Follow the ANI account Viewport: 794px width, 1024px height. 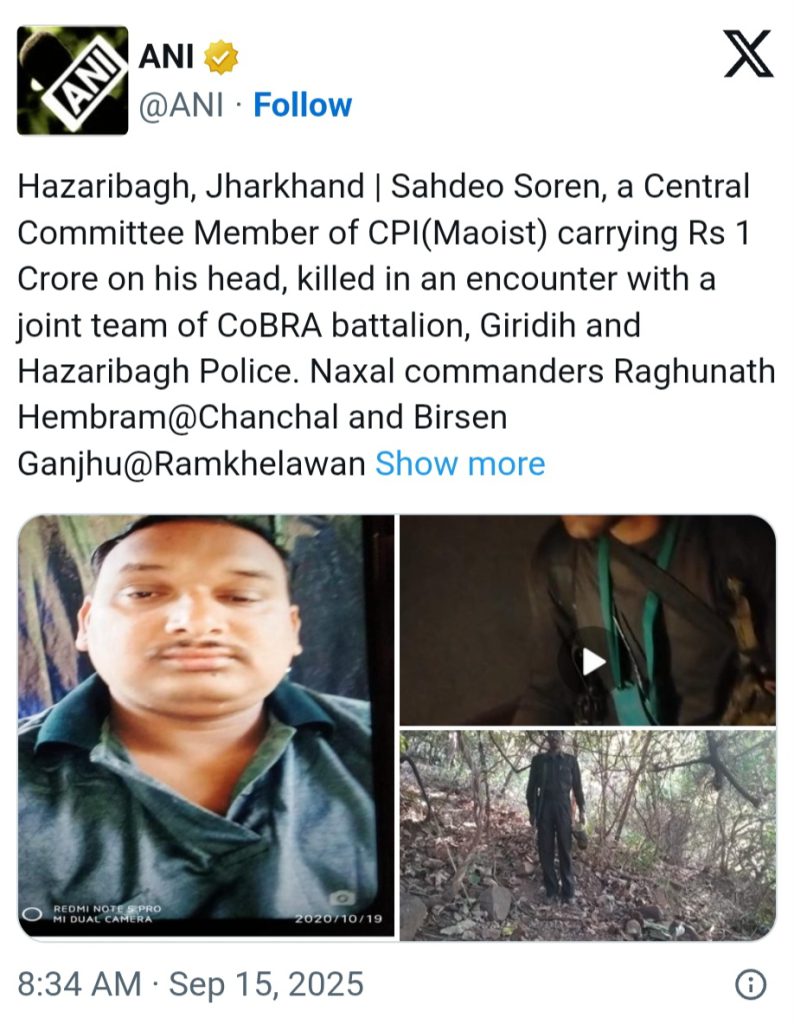tap(302, 105)
